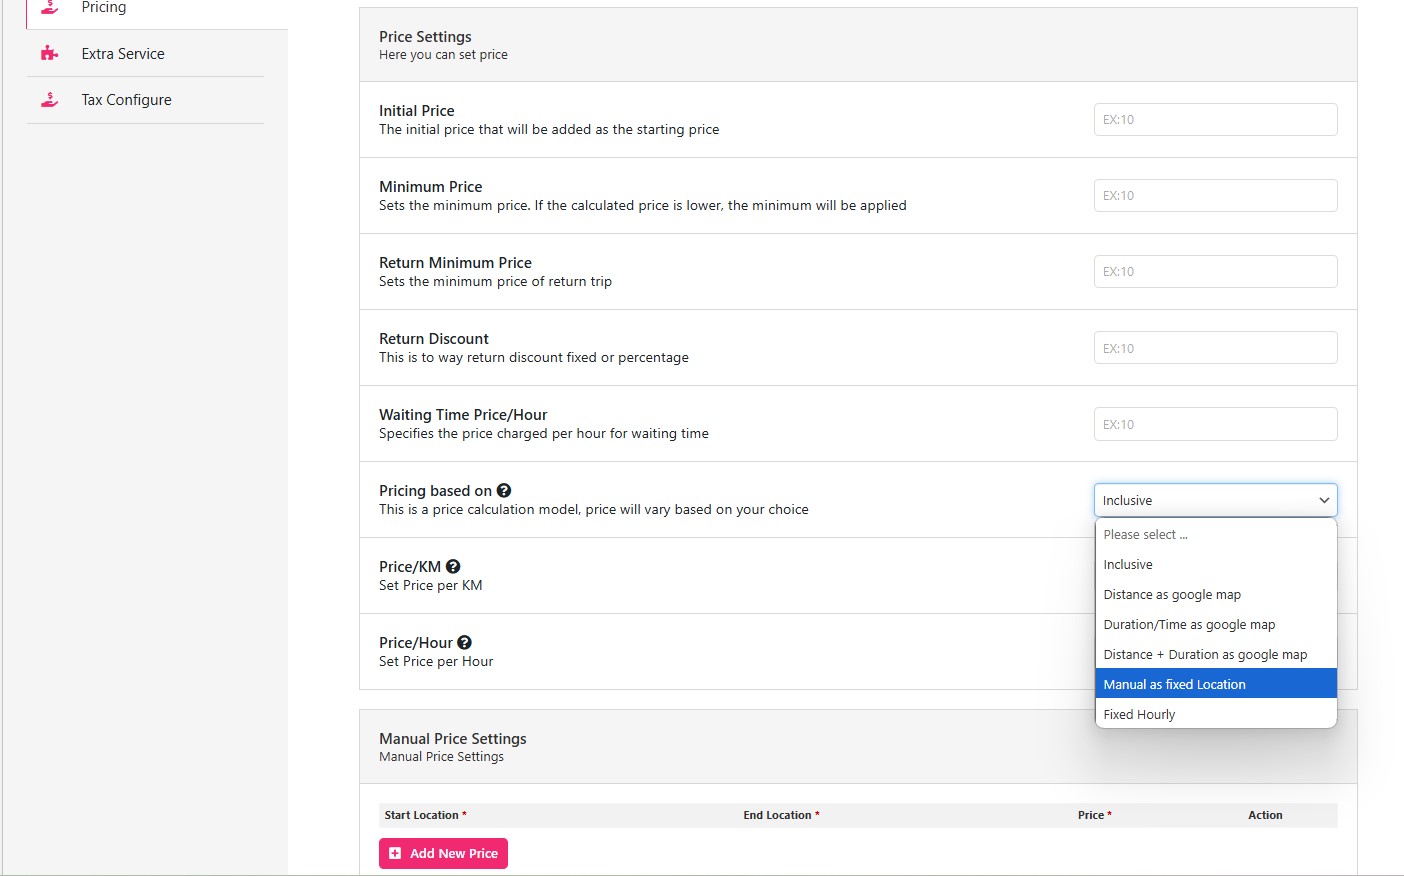Open the Pricing tab in sidebar
The width and height of the screenshot is (1404, 876).
point(156,8)
